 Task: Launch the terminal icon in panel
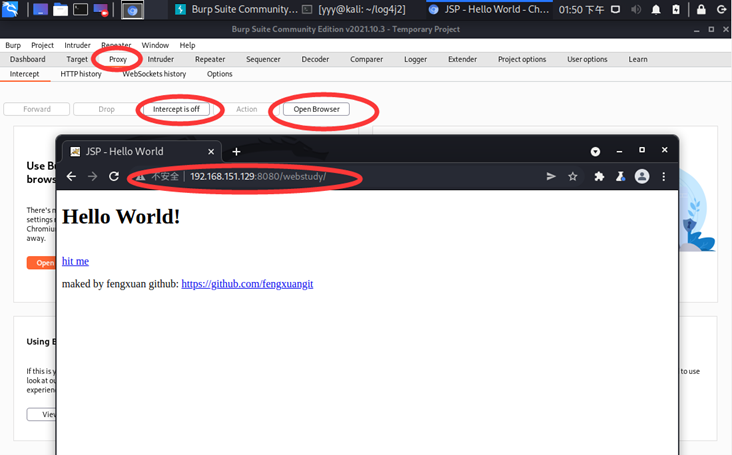80,9
